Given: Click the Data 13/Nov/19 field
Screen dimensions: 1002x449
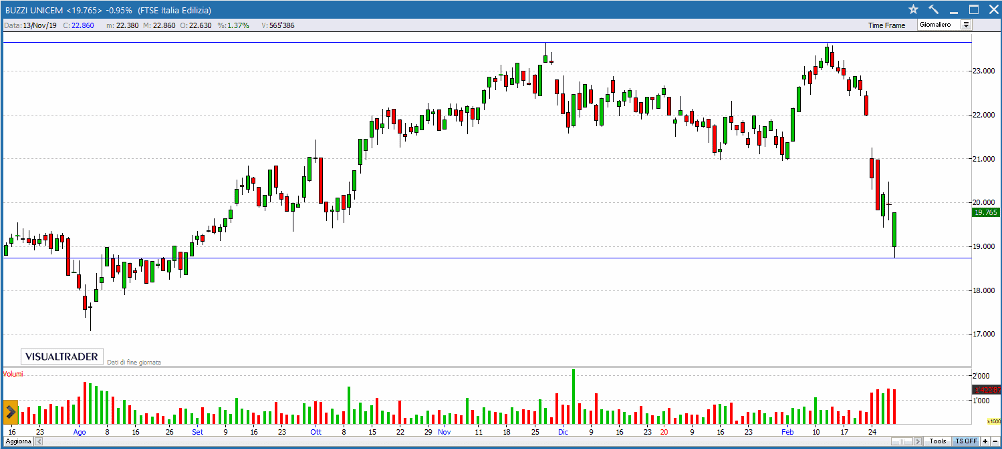Looking at the screenshot, I should [30, 25].
